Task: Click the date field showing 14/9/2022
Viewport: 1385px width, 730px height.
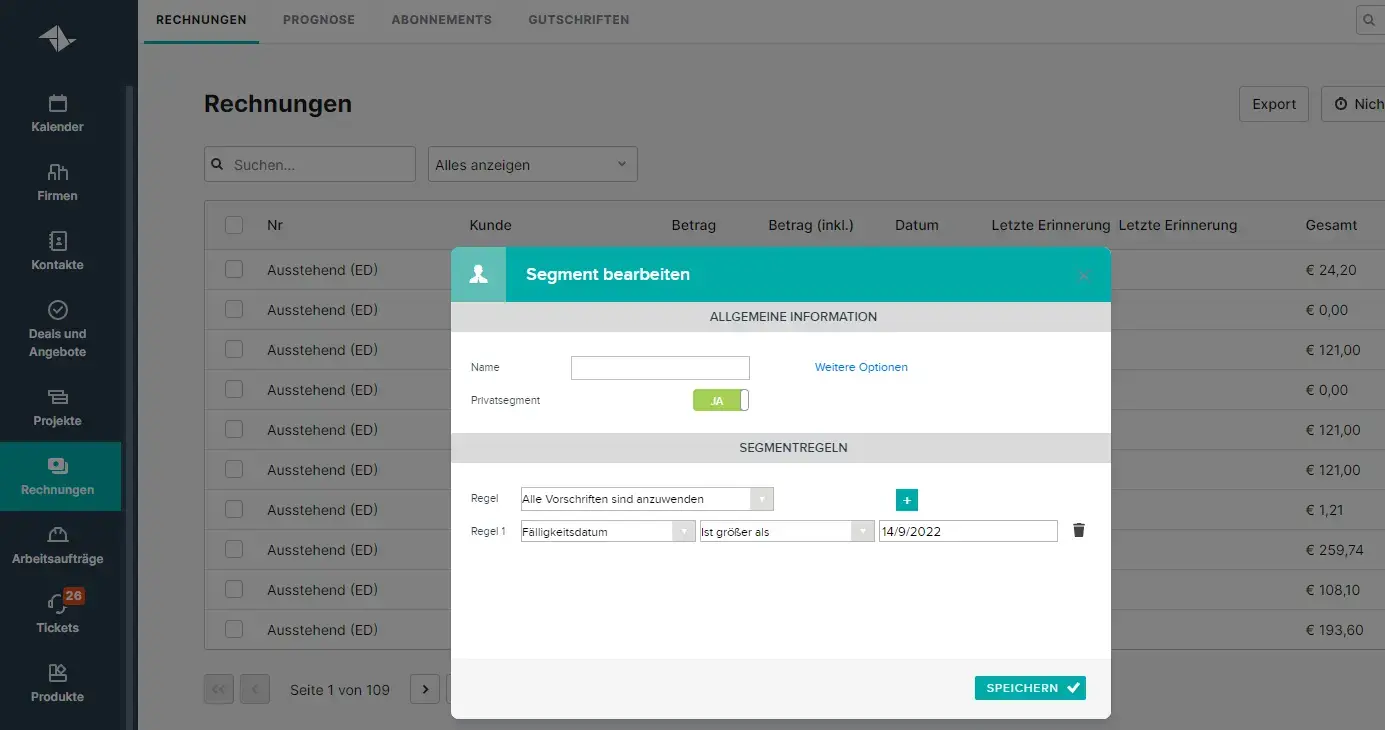Action: point(968,532)
